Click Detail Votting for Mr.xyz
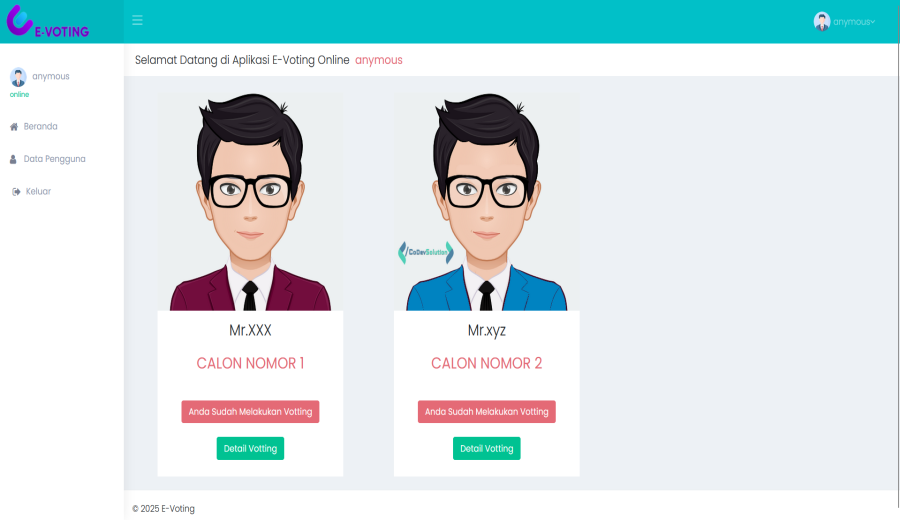This screenshot has height=520, width=900. [487, 448]
